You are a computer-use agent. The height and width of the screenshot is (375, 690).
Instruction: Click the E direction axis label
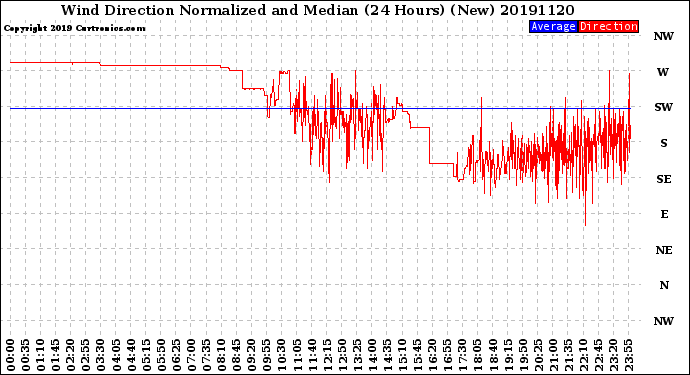[664, 214]
